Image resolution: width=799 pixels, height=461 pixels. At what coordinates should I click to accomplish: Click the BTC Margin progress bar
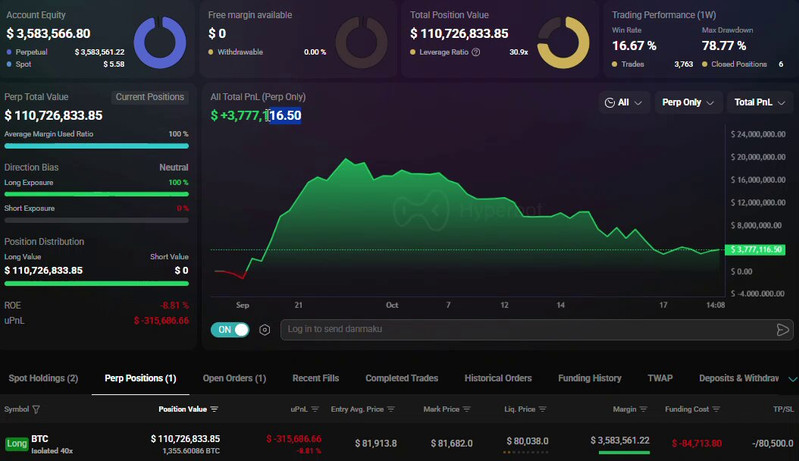tap(624, 452)
